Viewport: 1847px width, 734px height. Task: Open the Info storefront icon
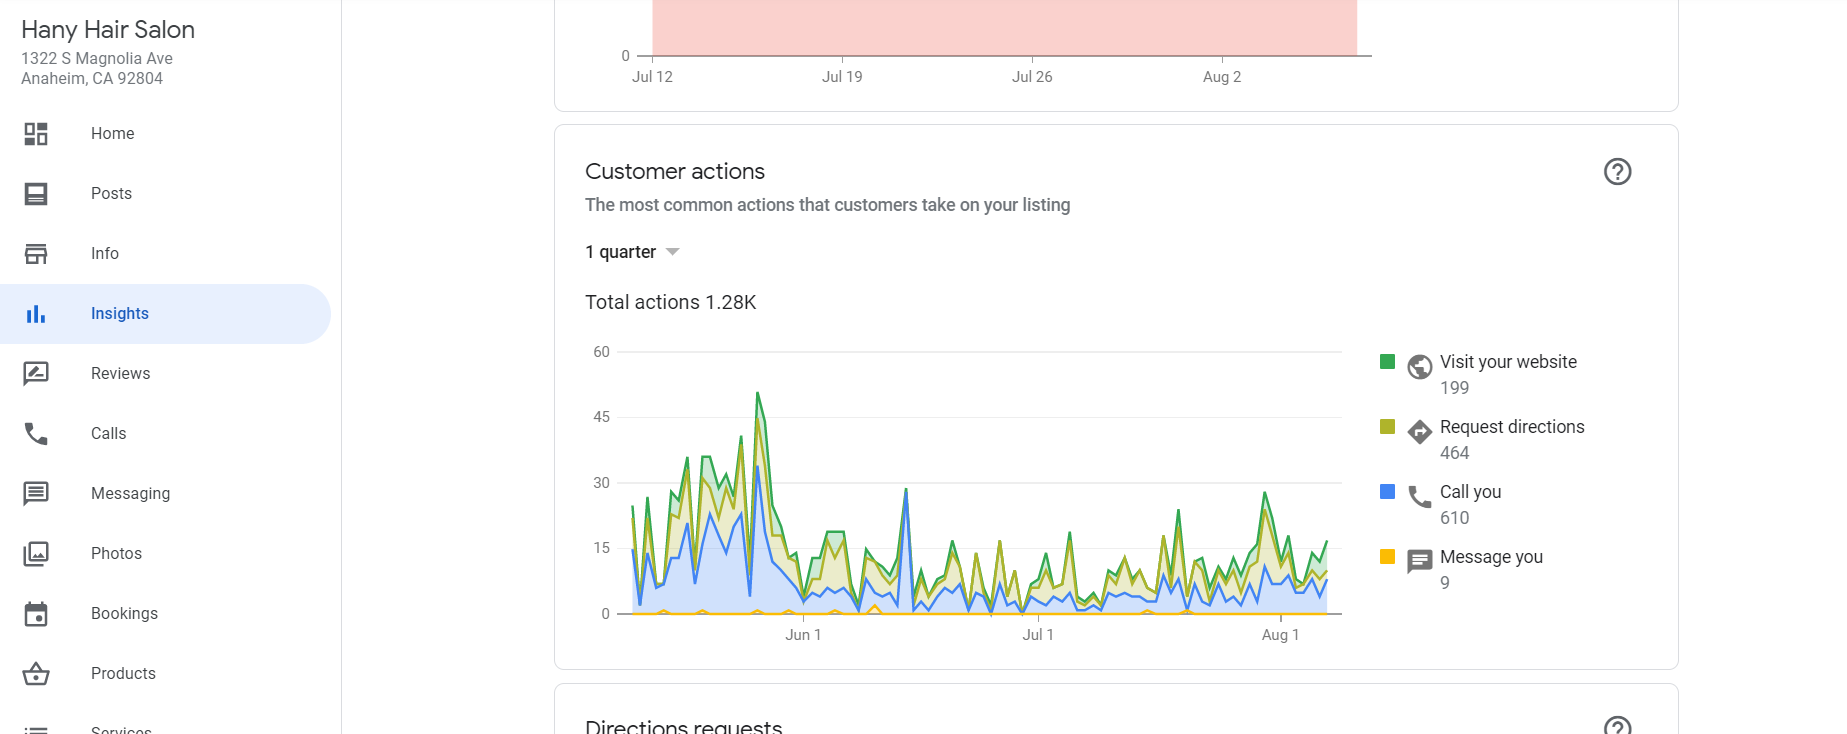36,254
